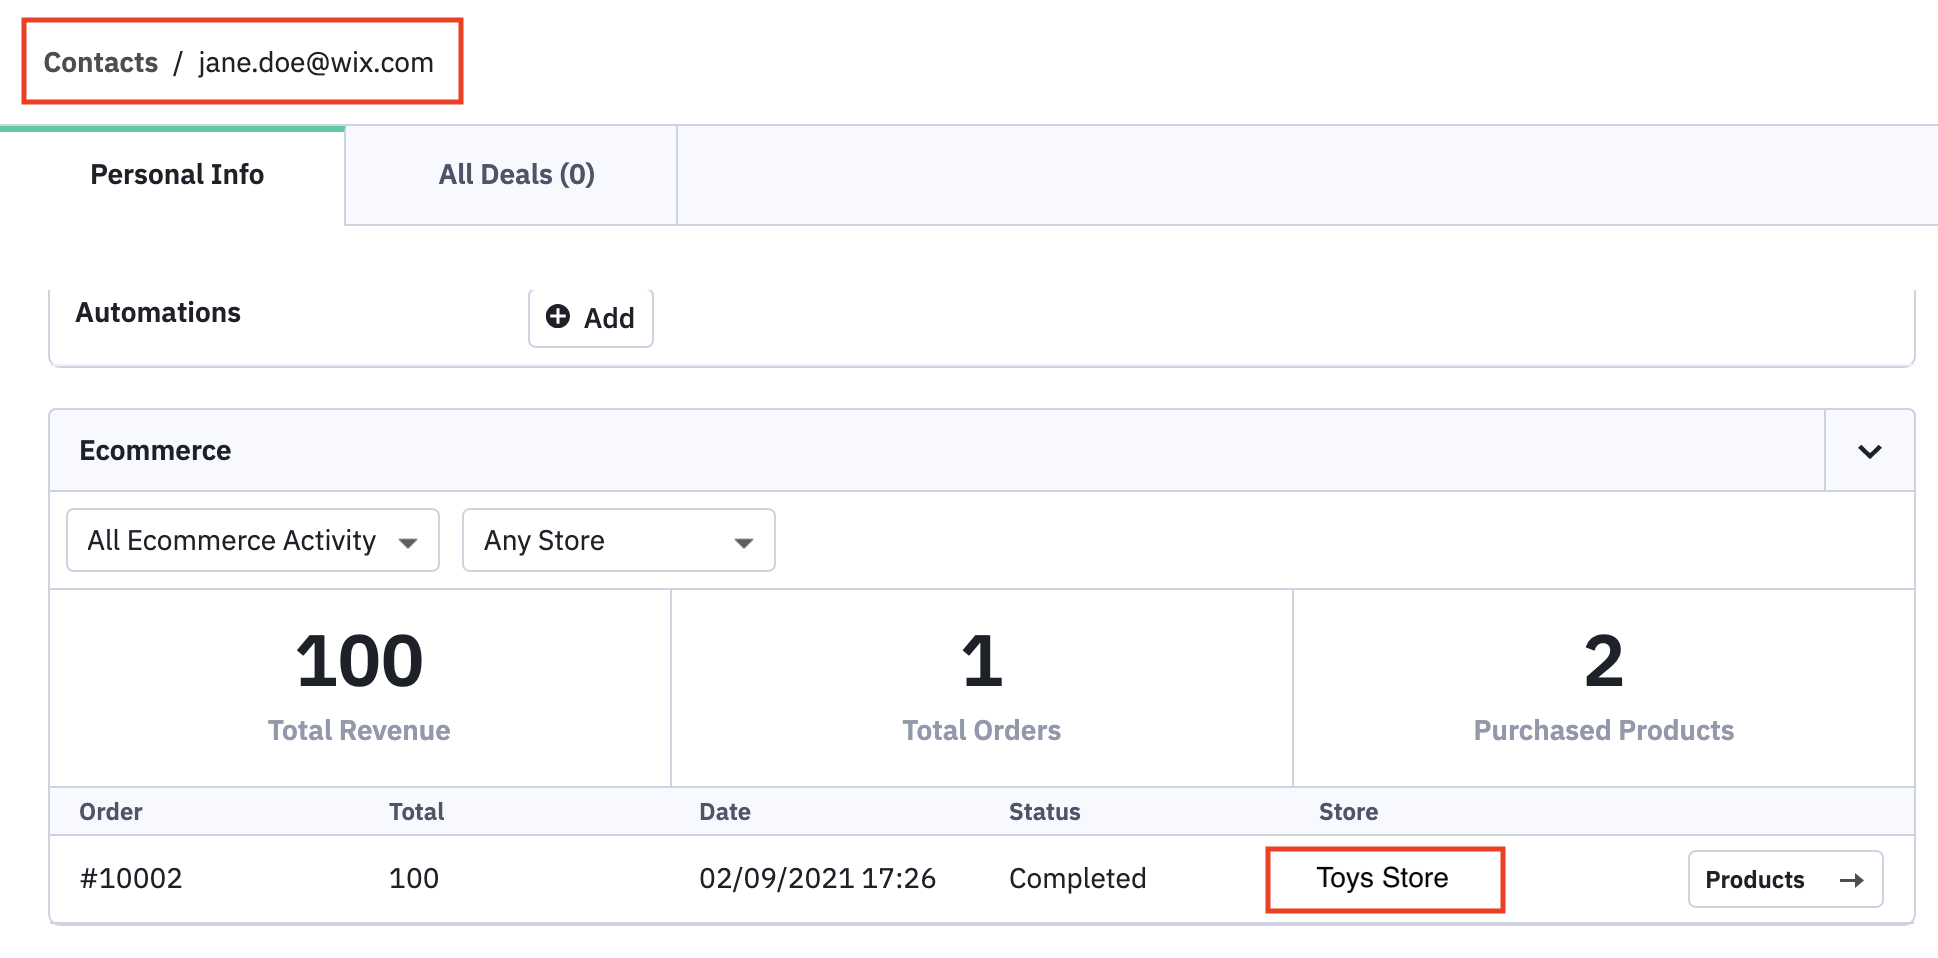Click the Status column header
Image resolution: width=1938 pixels, height=958 pixels.
coord(1045,812)
